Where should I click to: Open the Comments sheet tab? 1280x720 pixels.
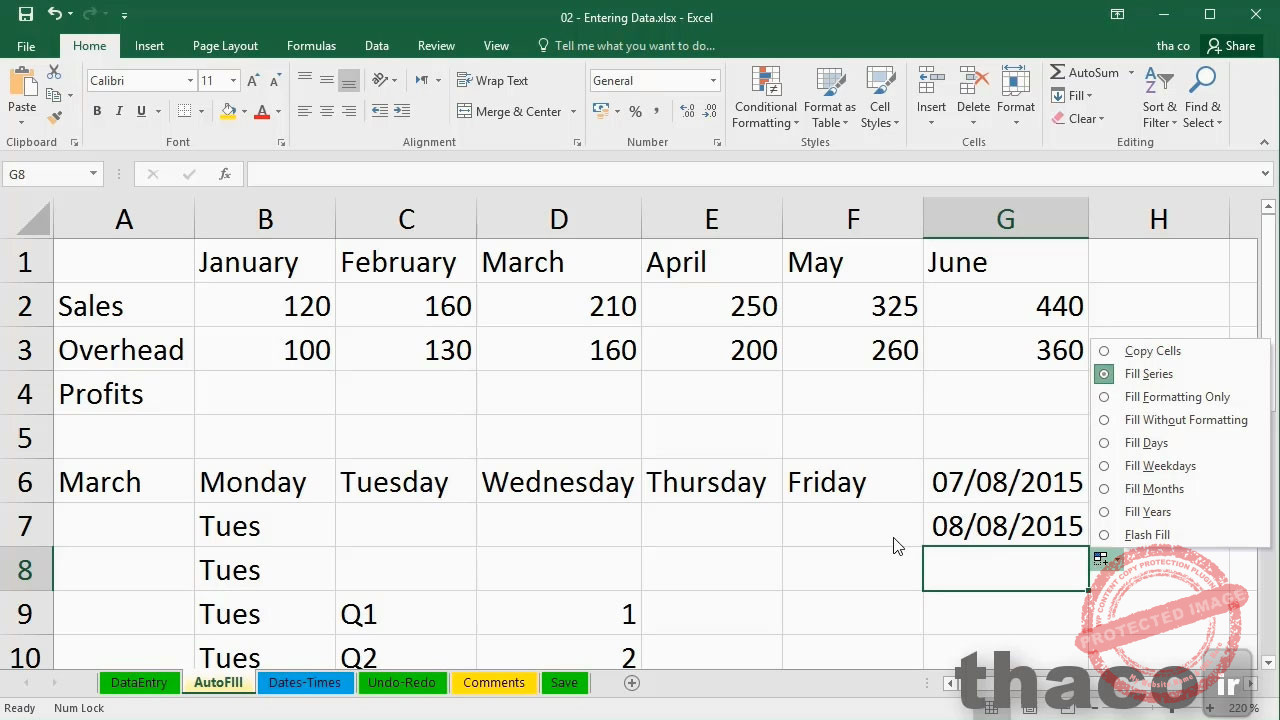(x=494, y=683)
